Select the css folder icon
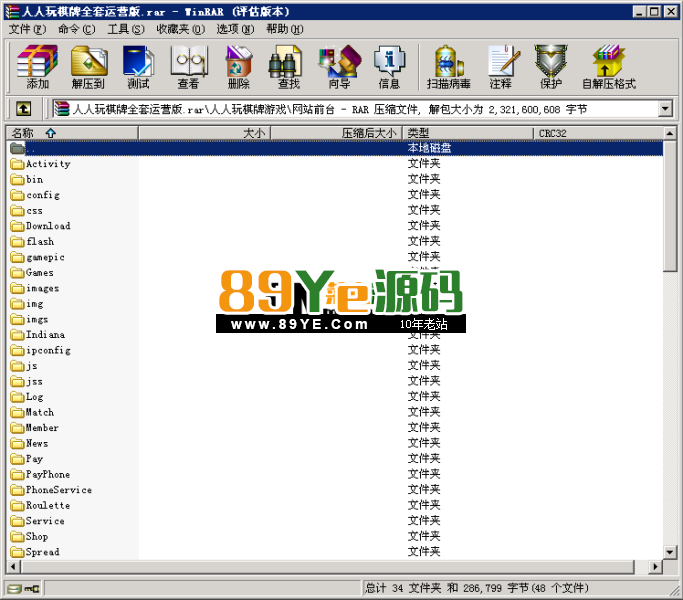Screen dimensions: 683x600 point(17,210)
